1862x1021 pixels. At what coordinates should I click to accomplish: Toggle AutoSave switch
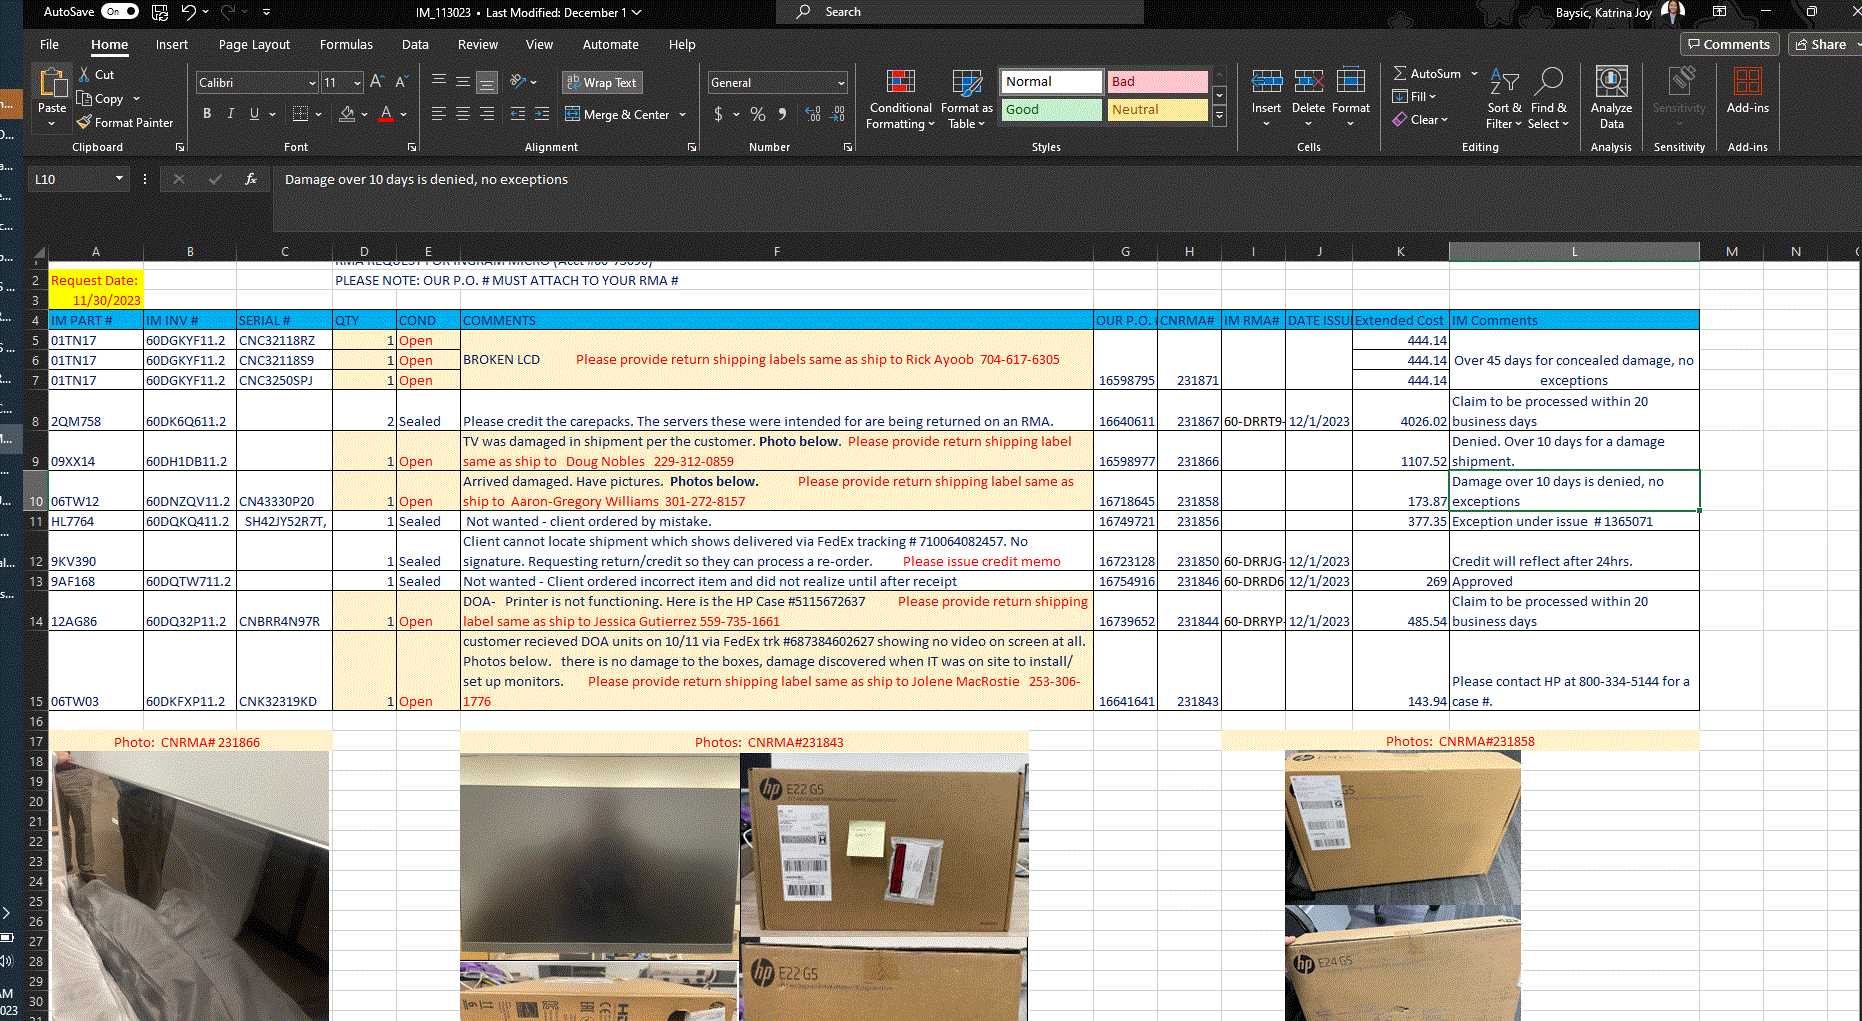[x=120, y=12]
